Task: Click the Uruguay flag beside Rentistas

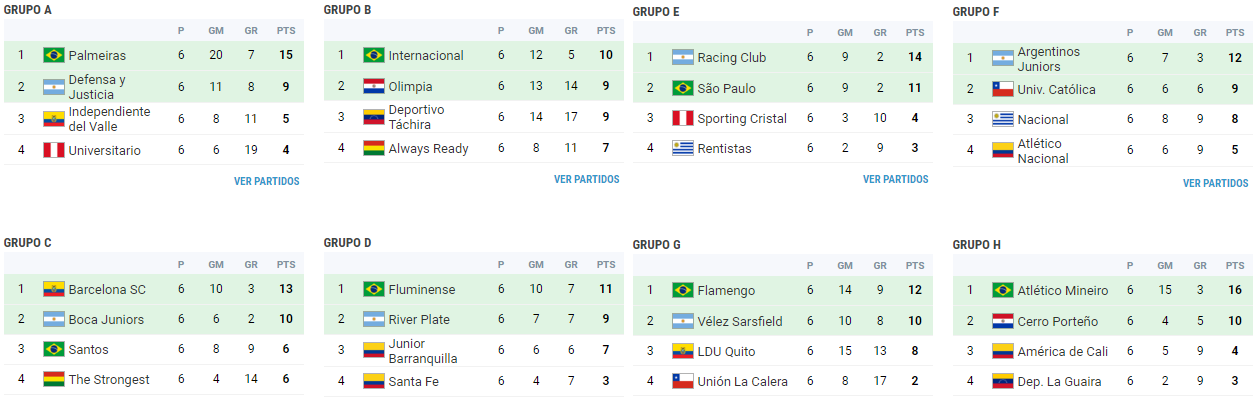Action: (683, 148)
